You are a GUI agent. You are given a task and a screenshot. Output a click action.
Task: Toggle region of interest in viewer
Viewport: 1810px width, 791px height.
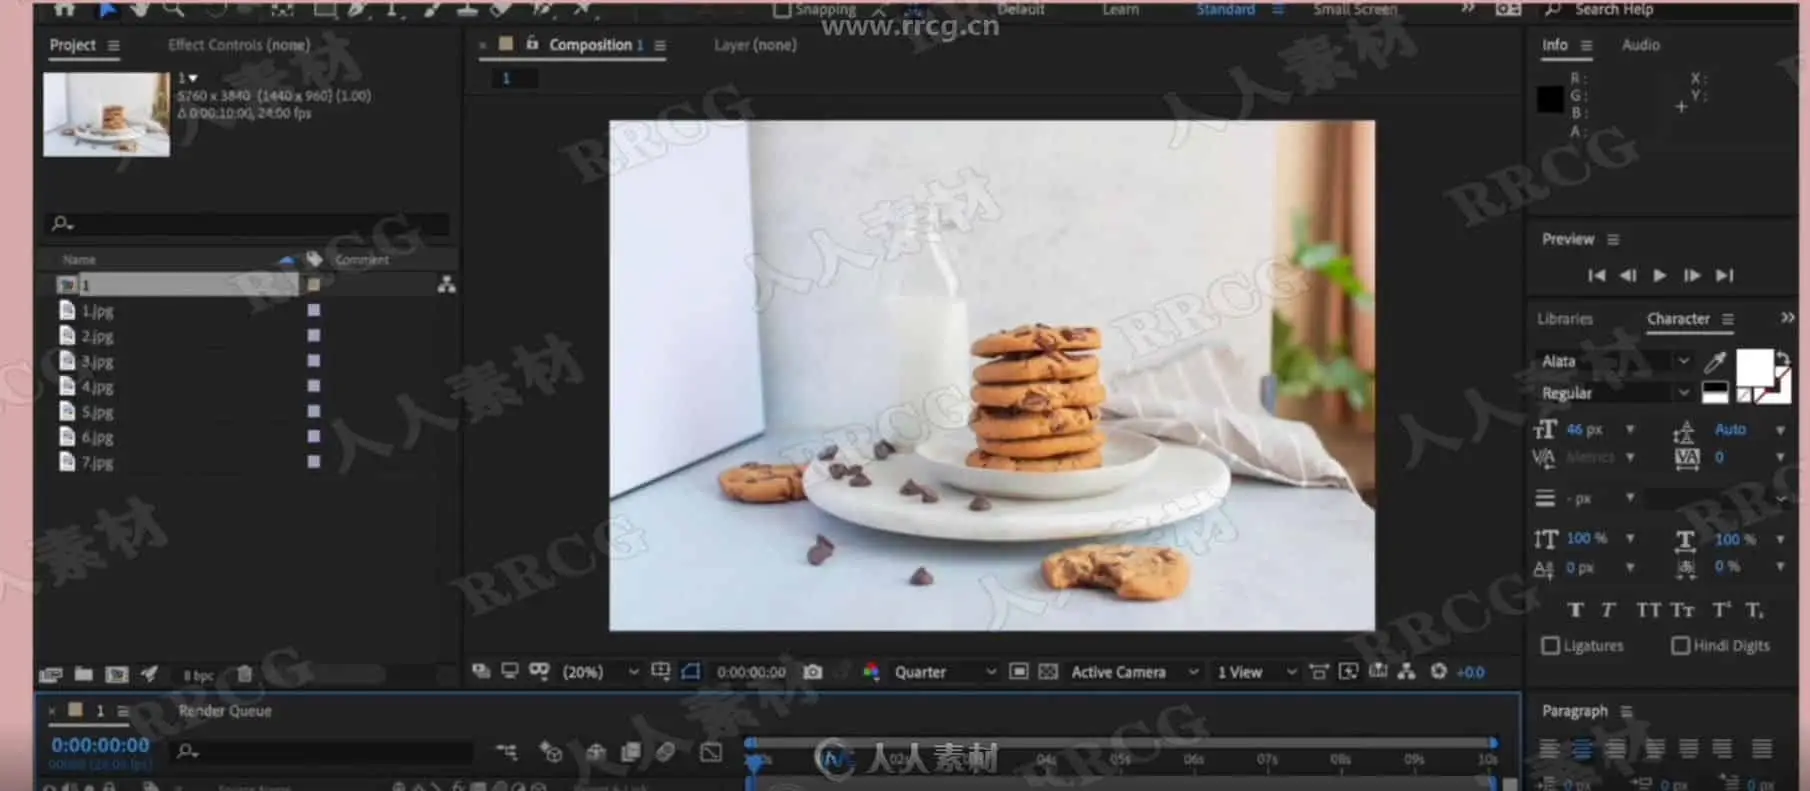[1019, 672]
